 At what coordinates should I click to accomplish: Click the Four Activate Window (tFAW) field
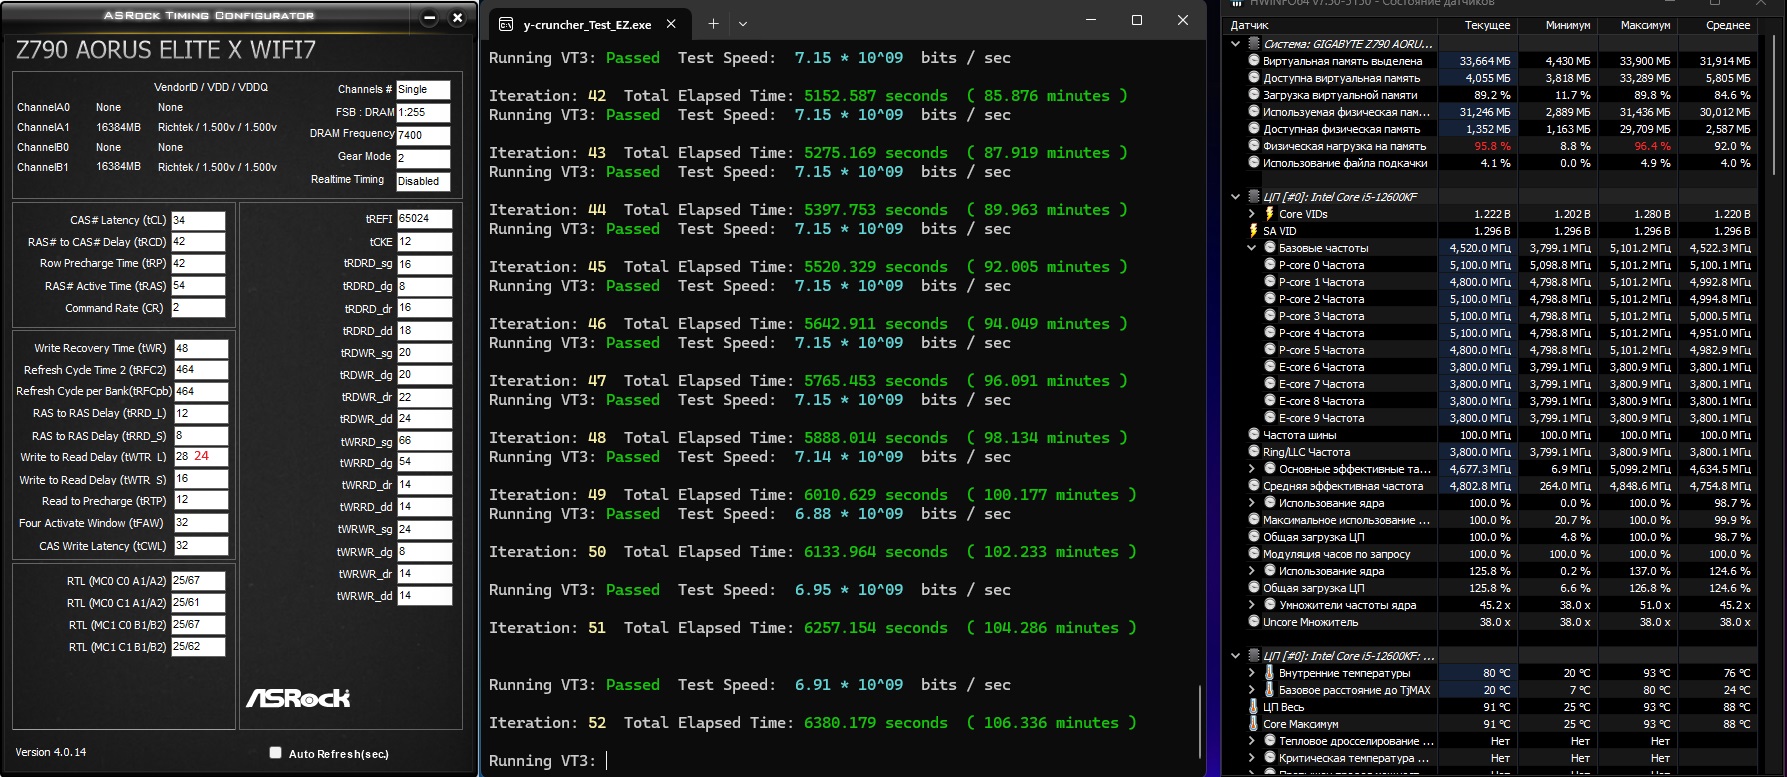(201, 523)
